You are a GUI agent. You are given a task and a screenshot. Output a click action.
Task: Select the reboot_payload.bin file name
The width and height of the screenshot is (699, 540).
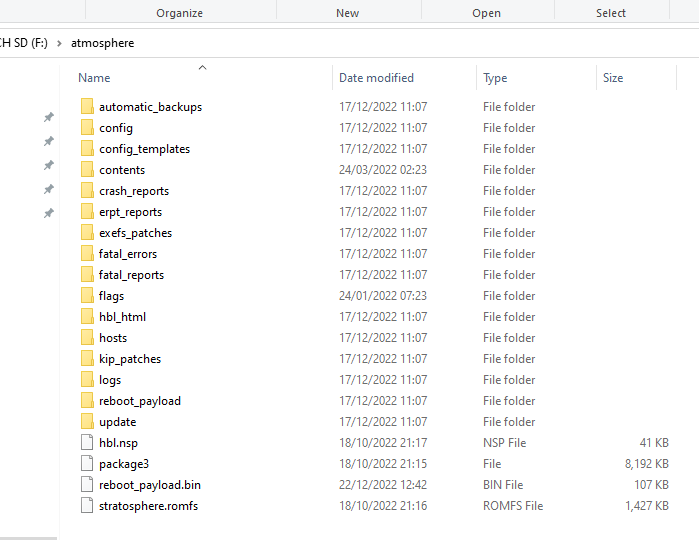(x=150, y=485)
